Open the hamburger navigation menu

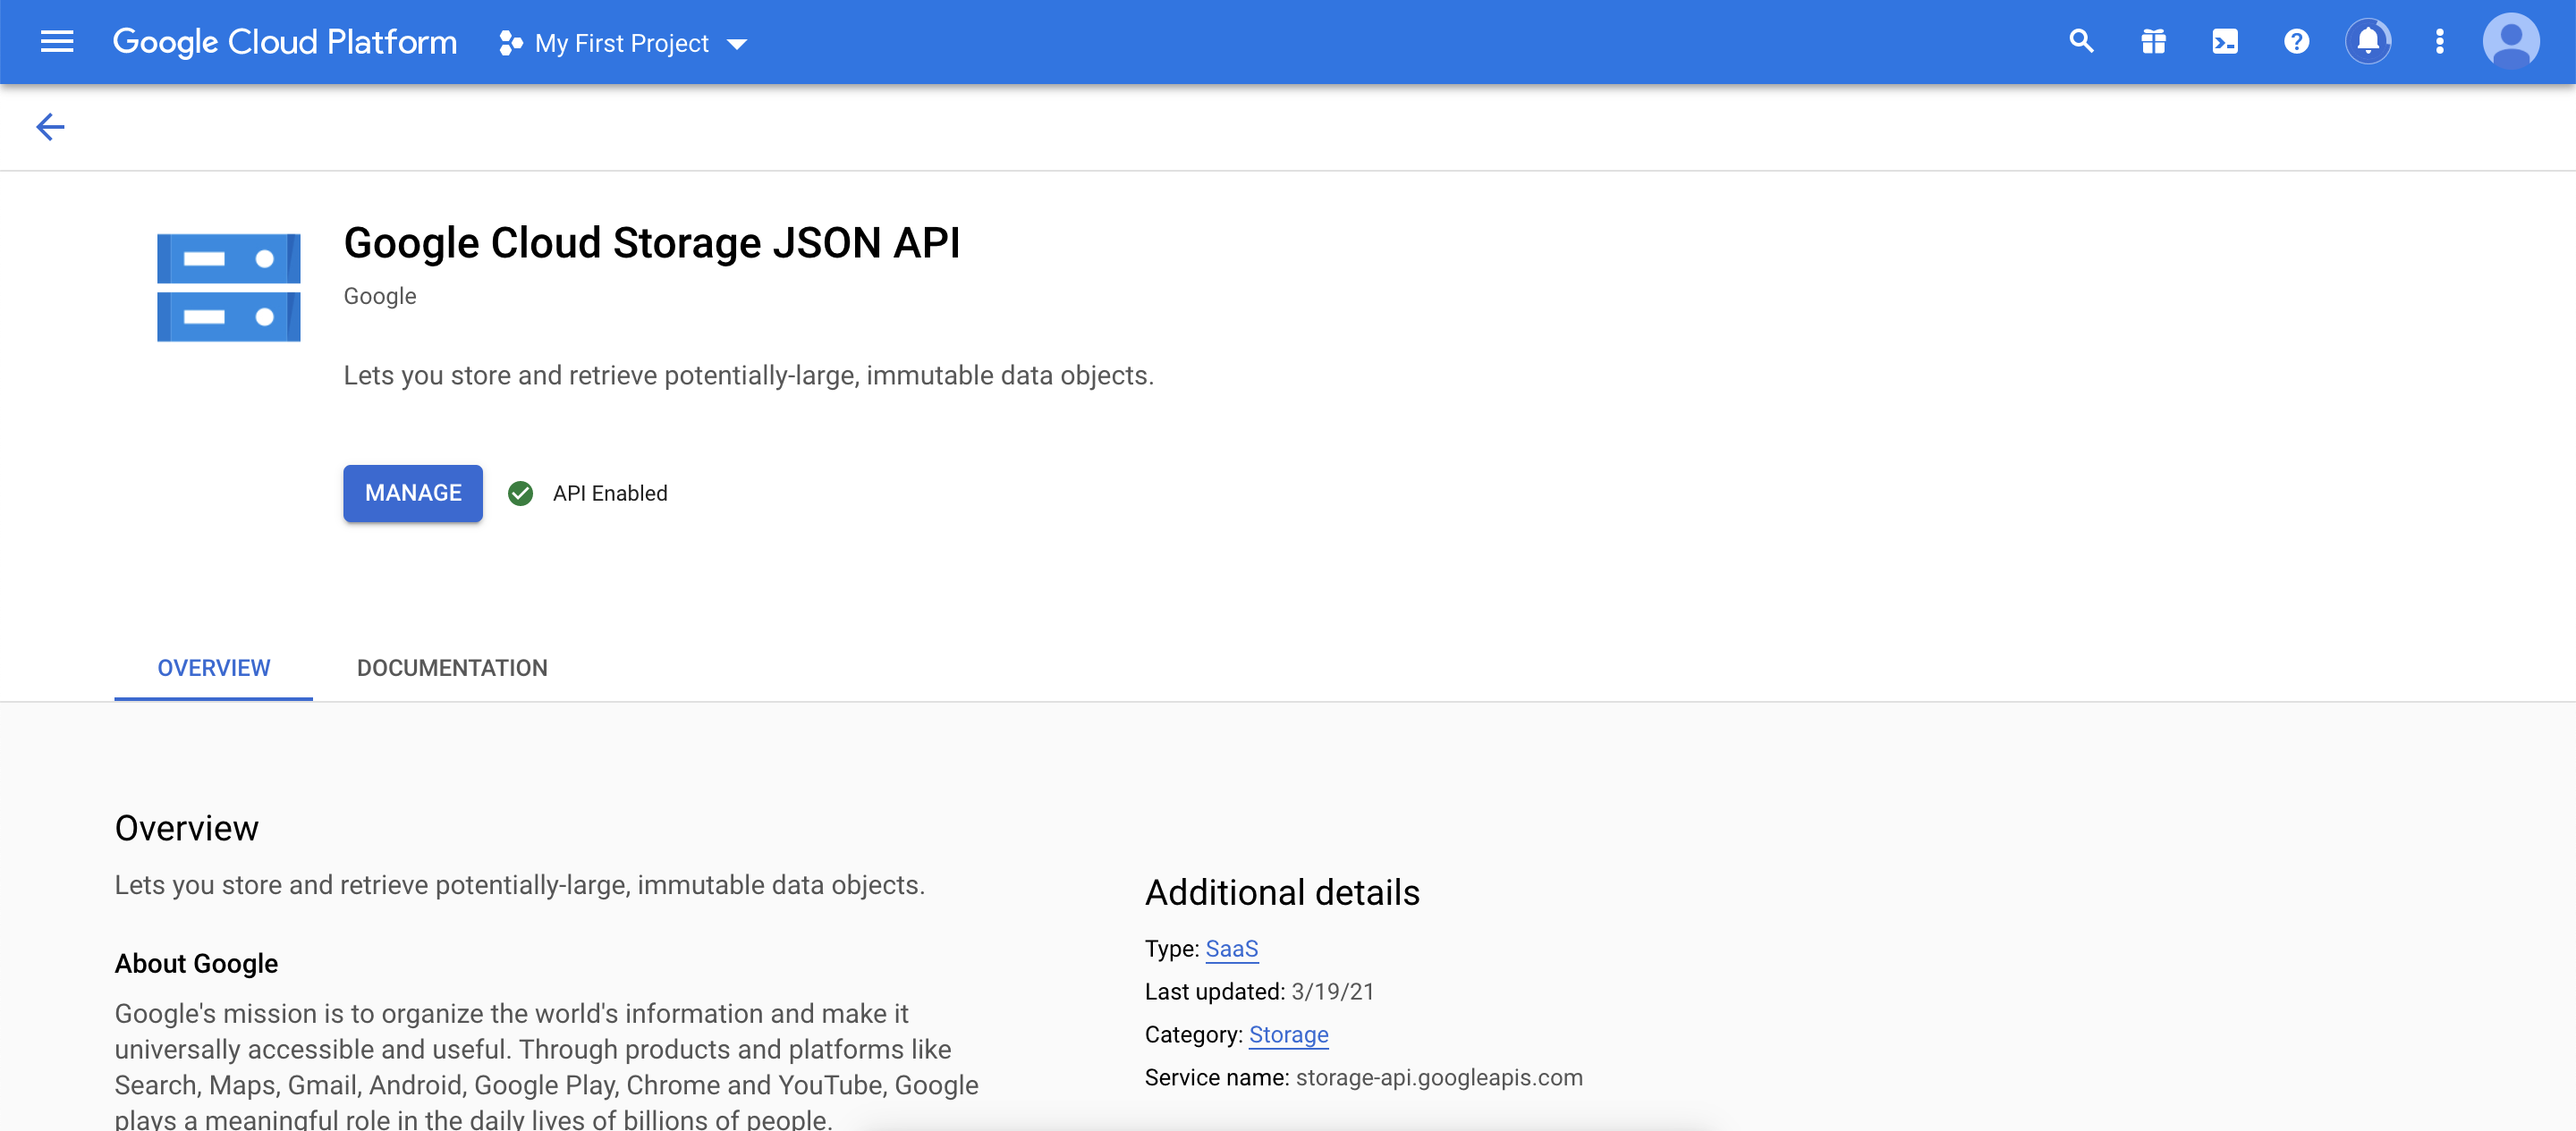tap(57, 42)
